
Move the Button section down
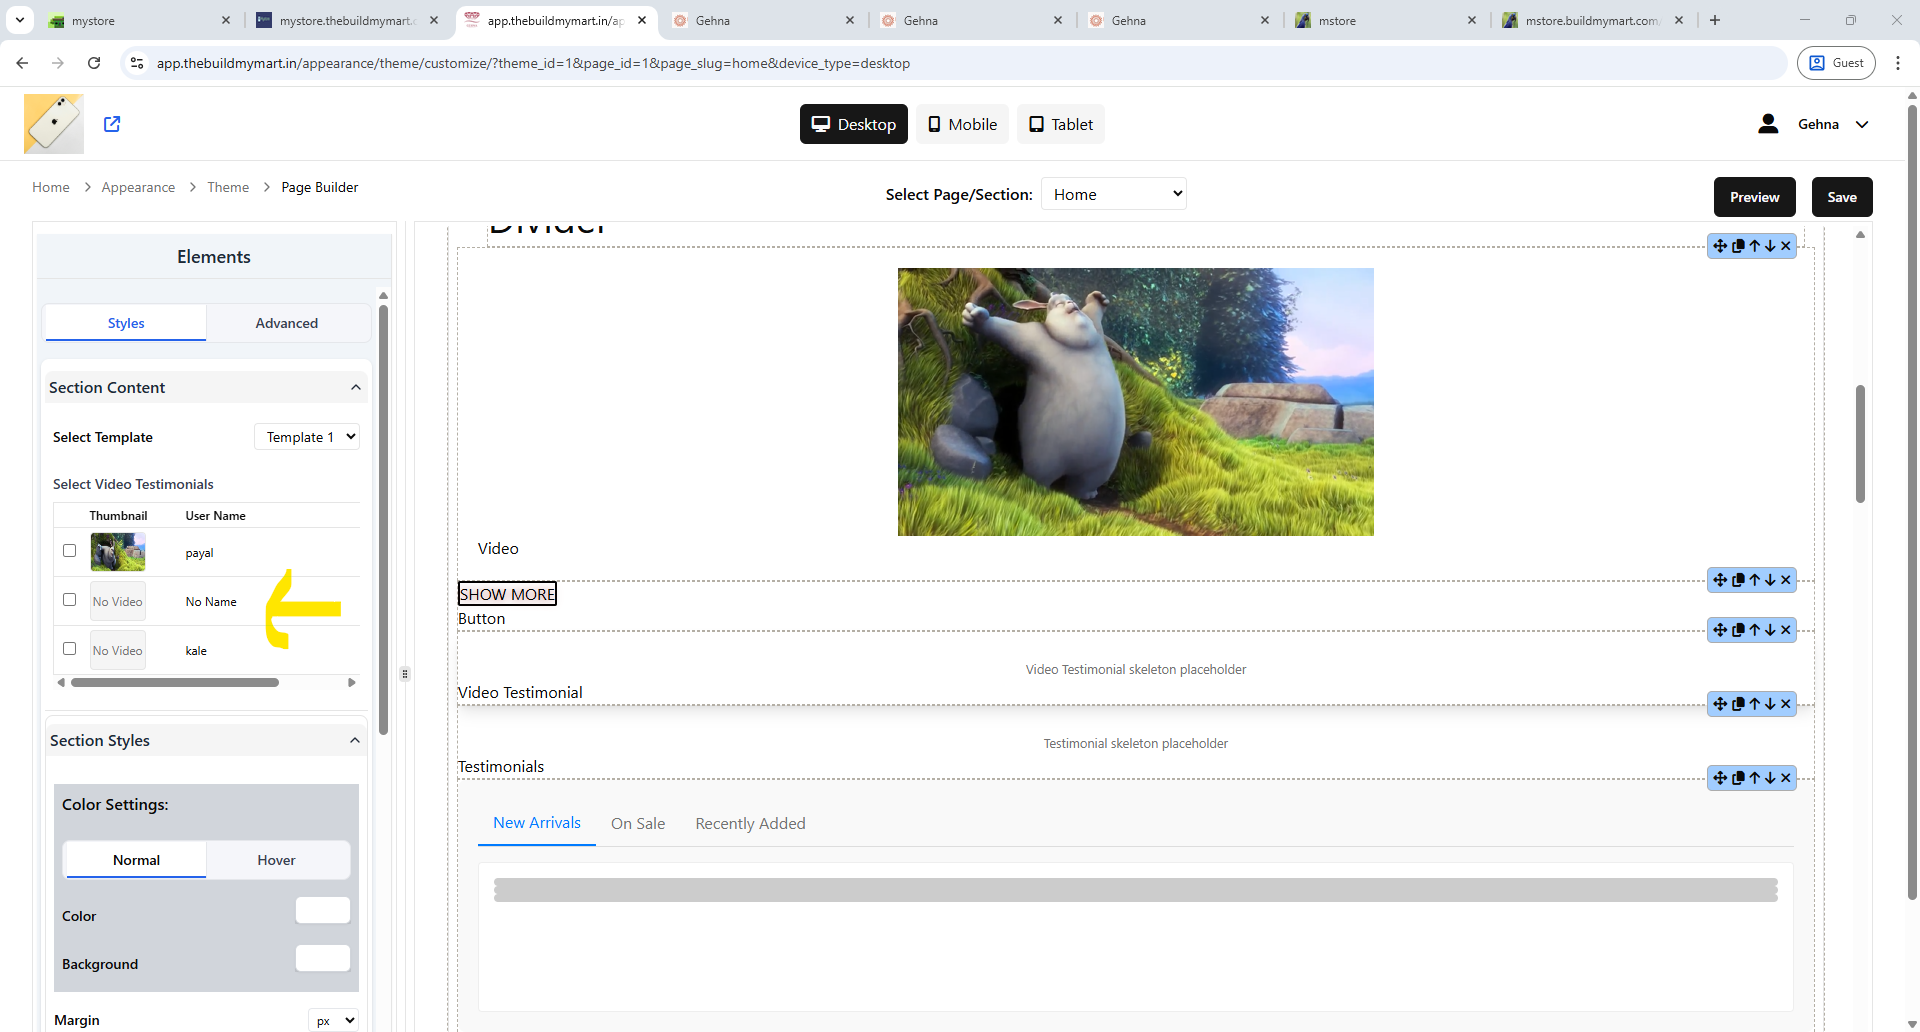tap(1770, 580)
